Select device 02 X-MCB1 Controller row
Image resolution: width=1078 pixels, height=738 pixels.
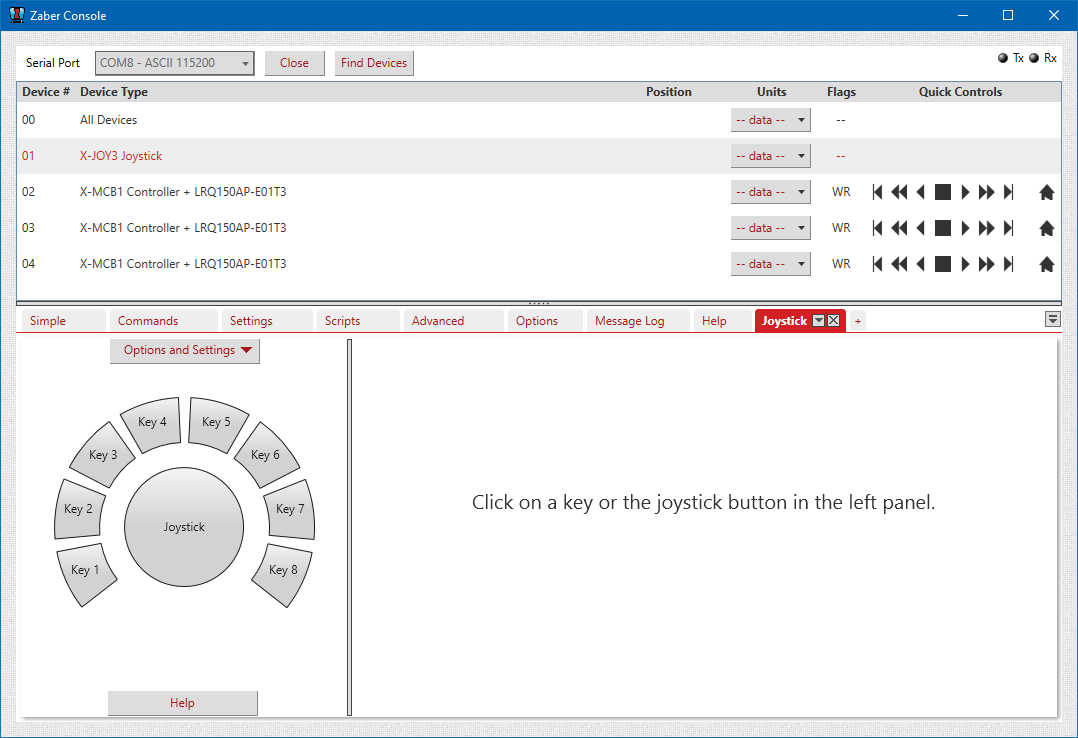[538, 192]
